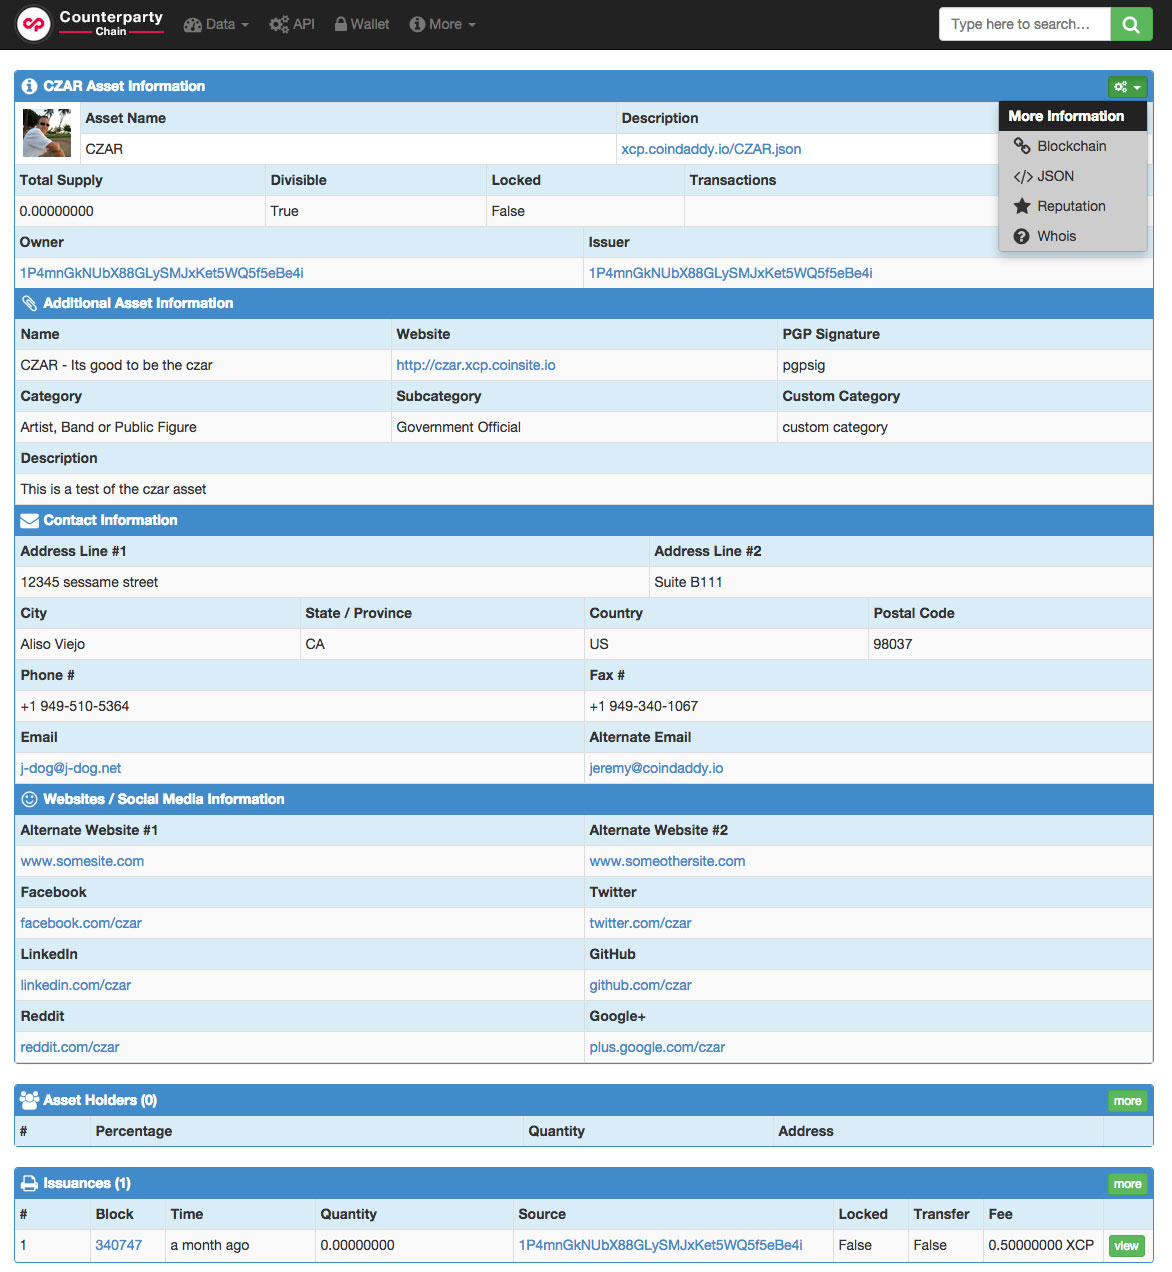The image size is (1172, 1272).
Task: Click the Reputation star menu item
Action: [1070, 206]
